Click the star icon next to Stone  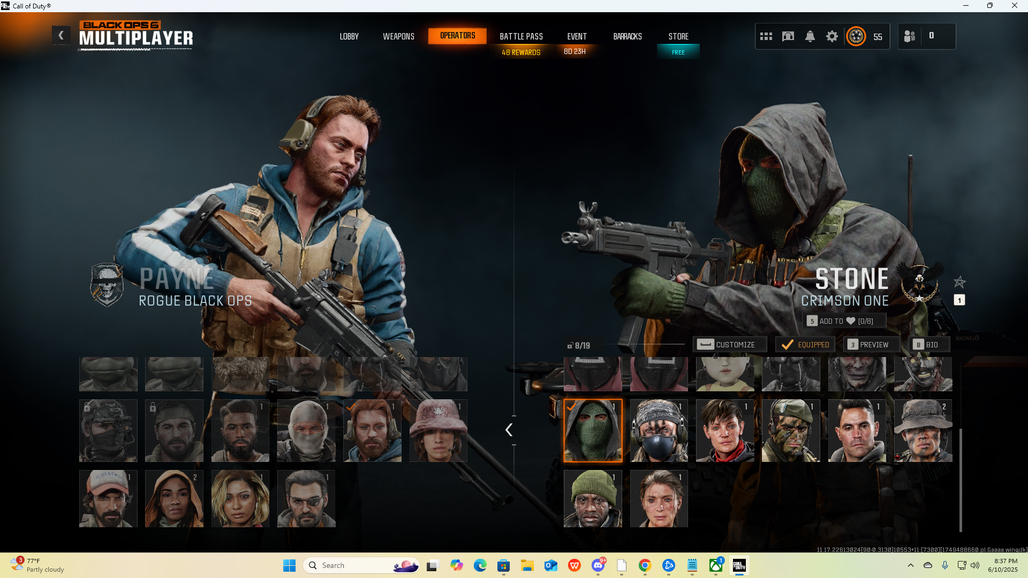[959, 282]
